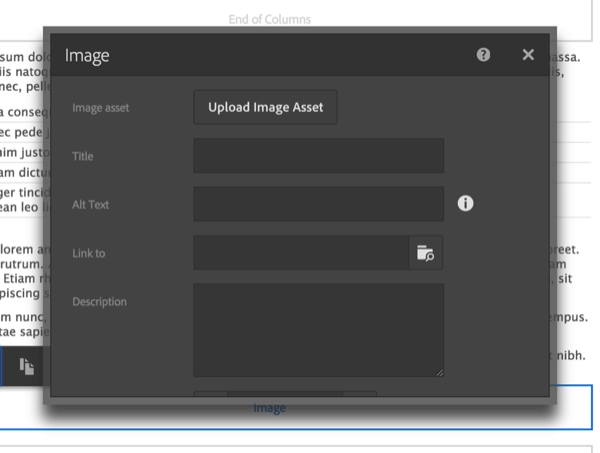Click the copy icon in the component toolbar
This screenshot has height=453, width=600.
[27, 366]
